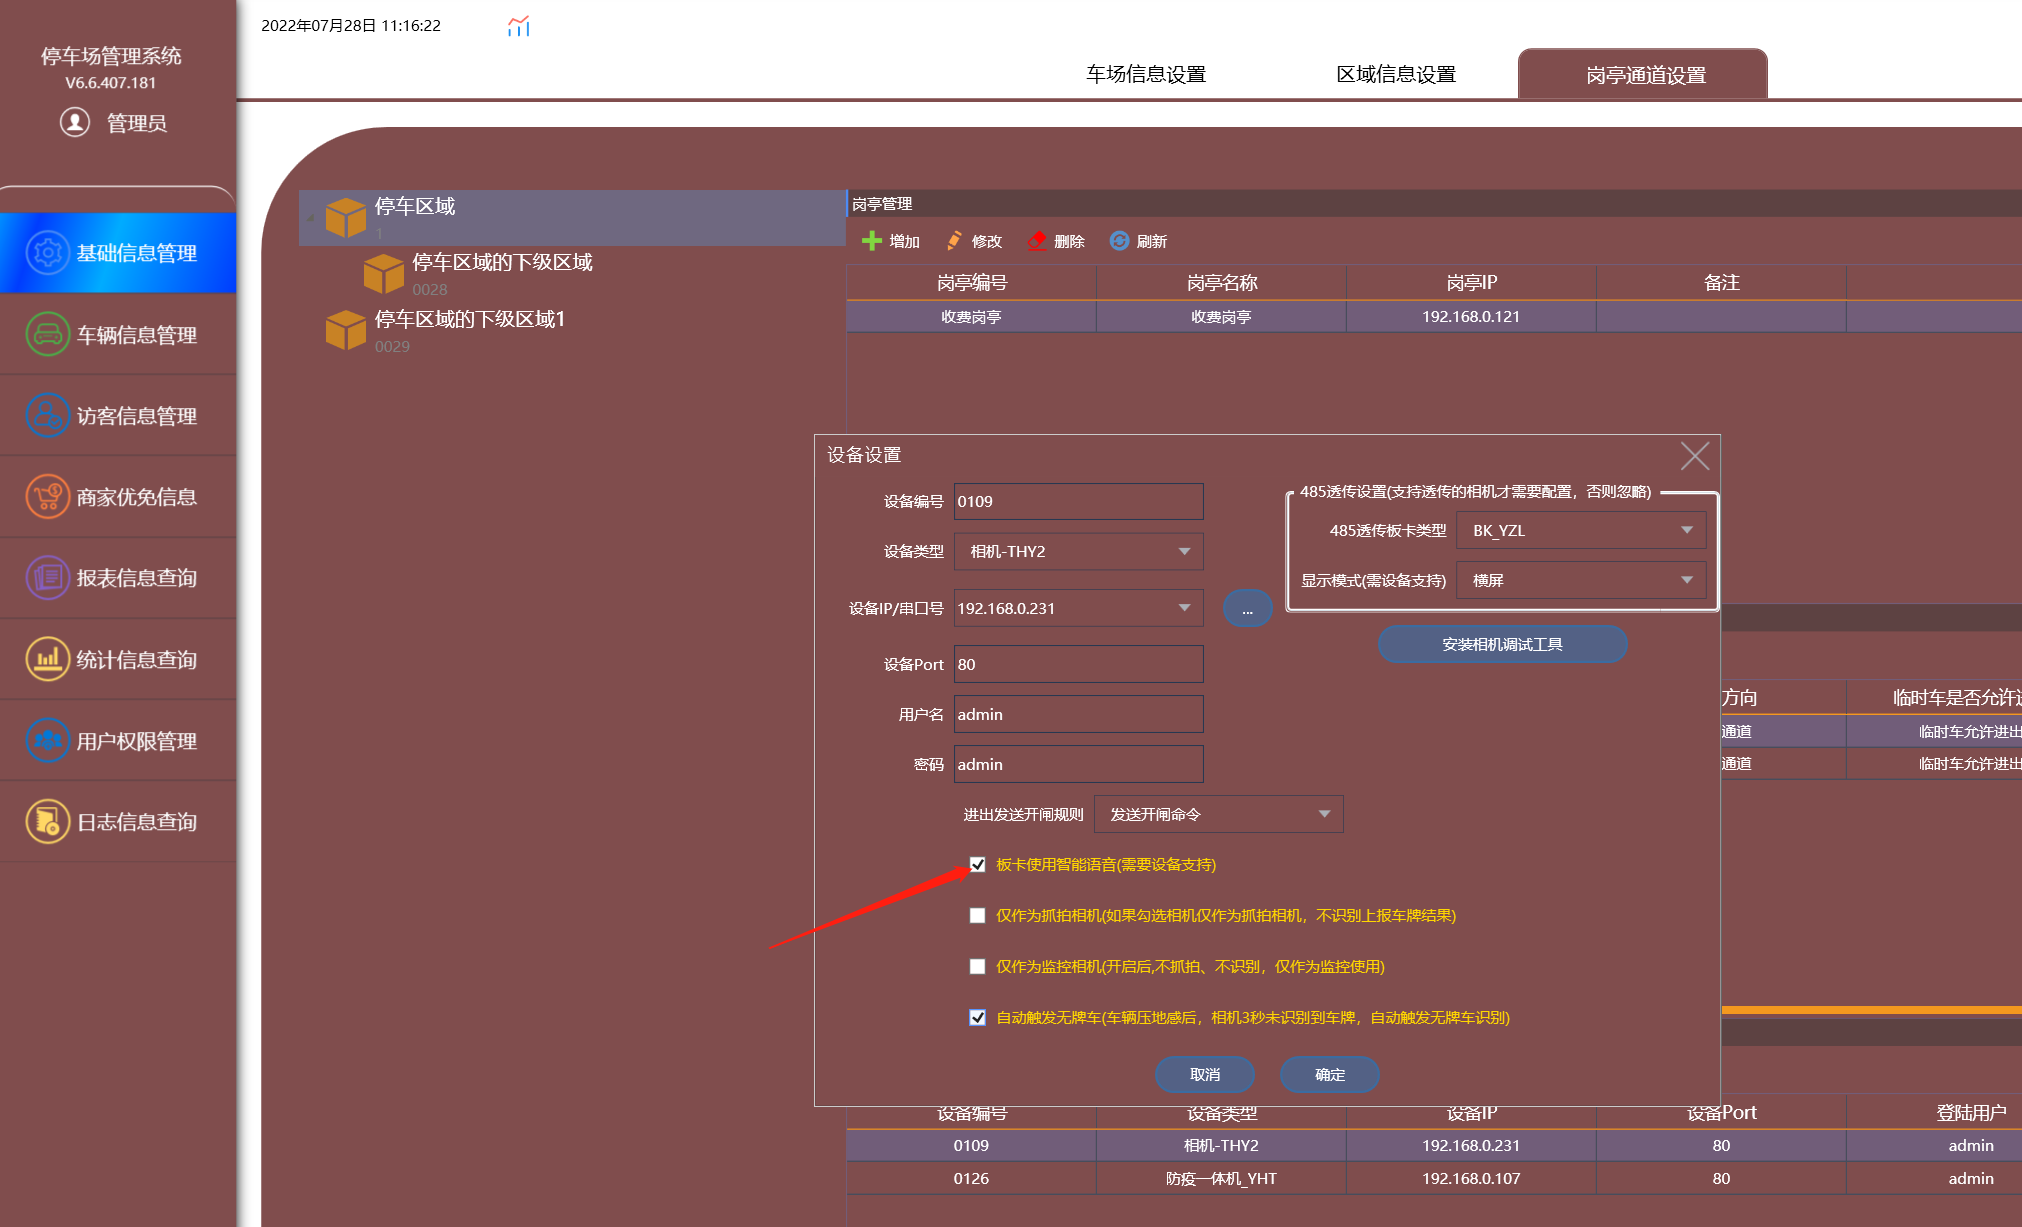Select the 岗亭通道设置 tab

1643,75
